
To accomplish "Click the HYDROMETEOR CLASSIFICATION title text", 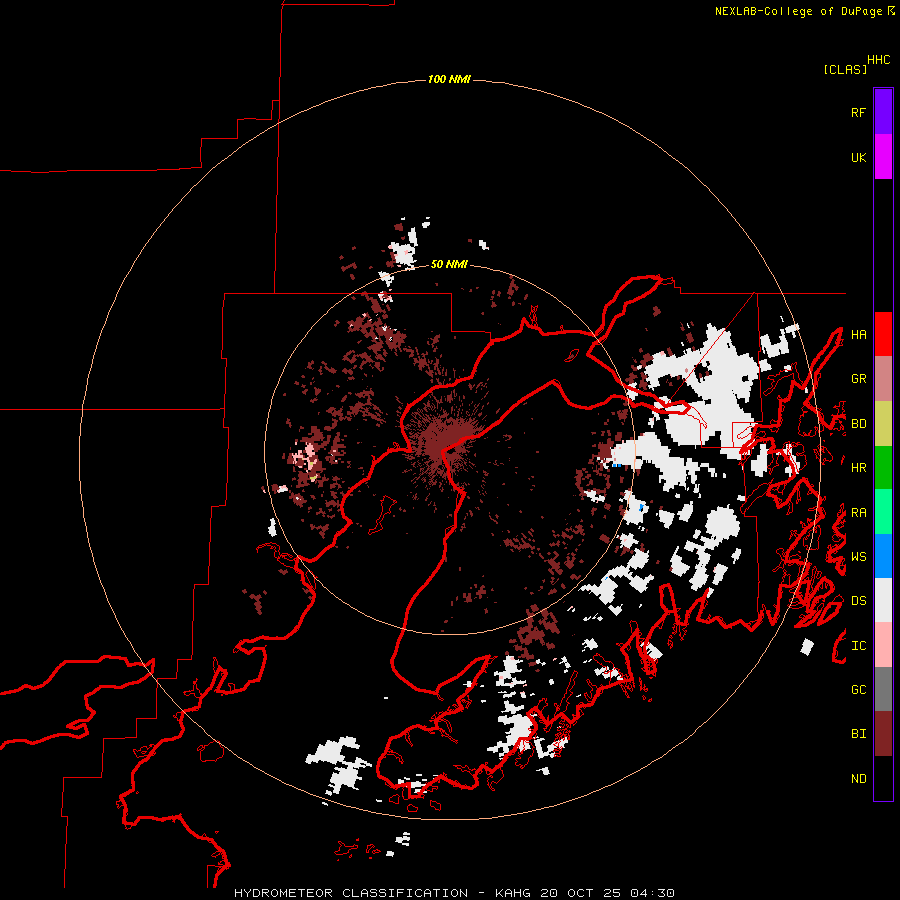I will coord(351,893).
